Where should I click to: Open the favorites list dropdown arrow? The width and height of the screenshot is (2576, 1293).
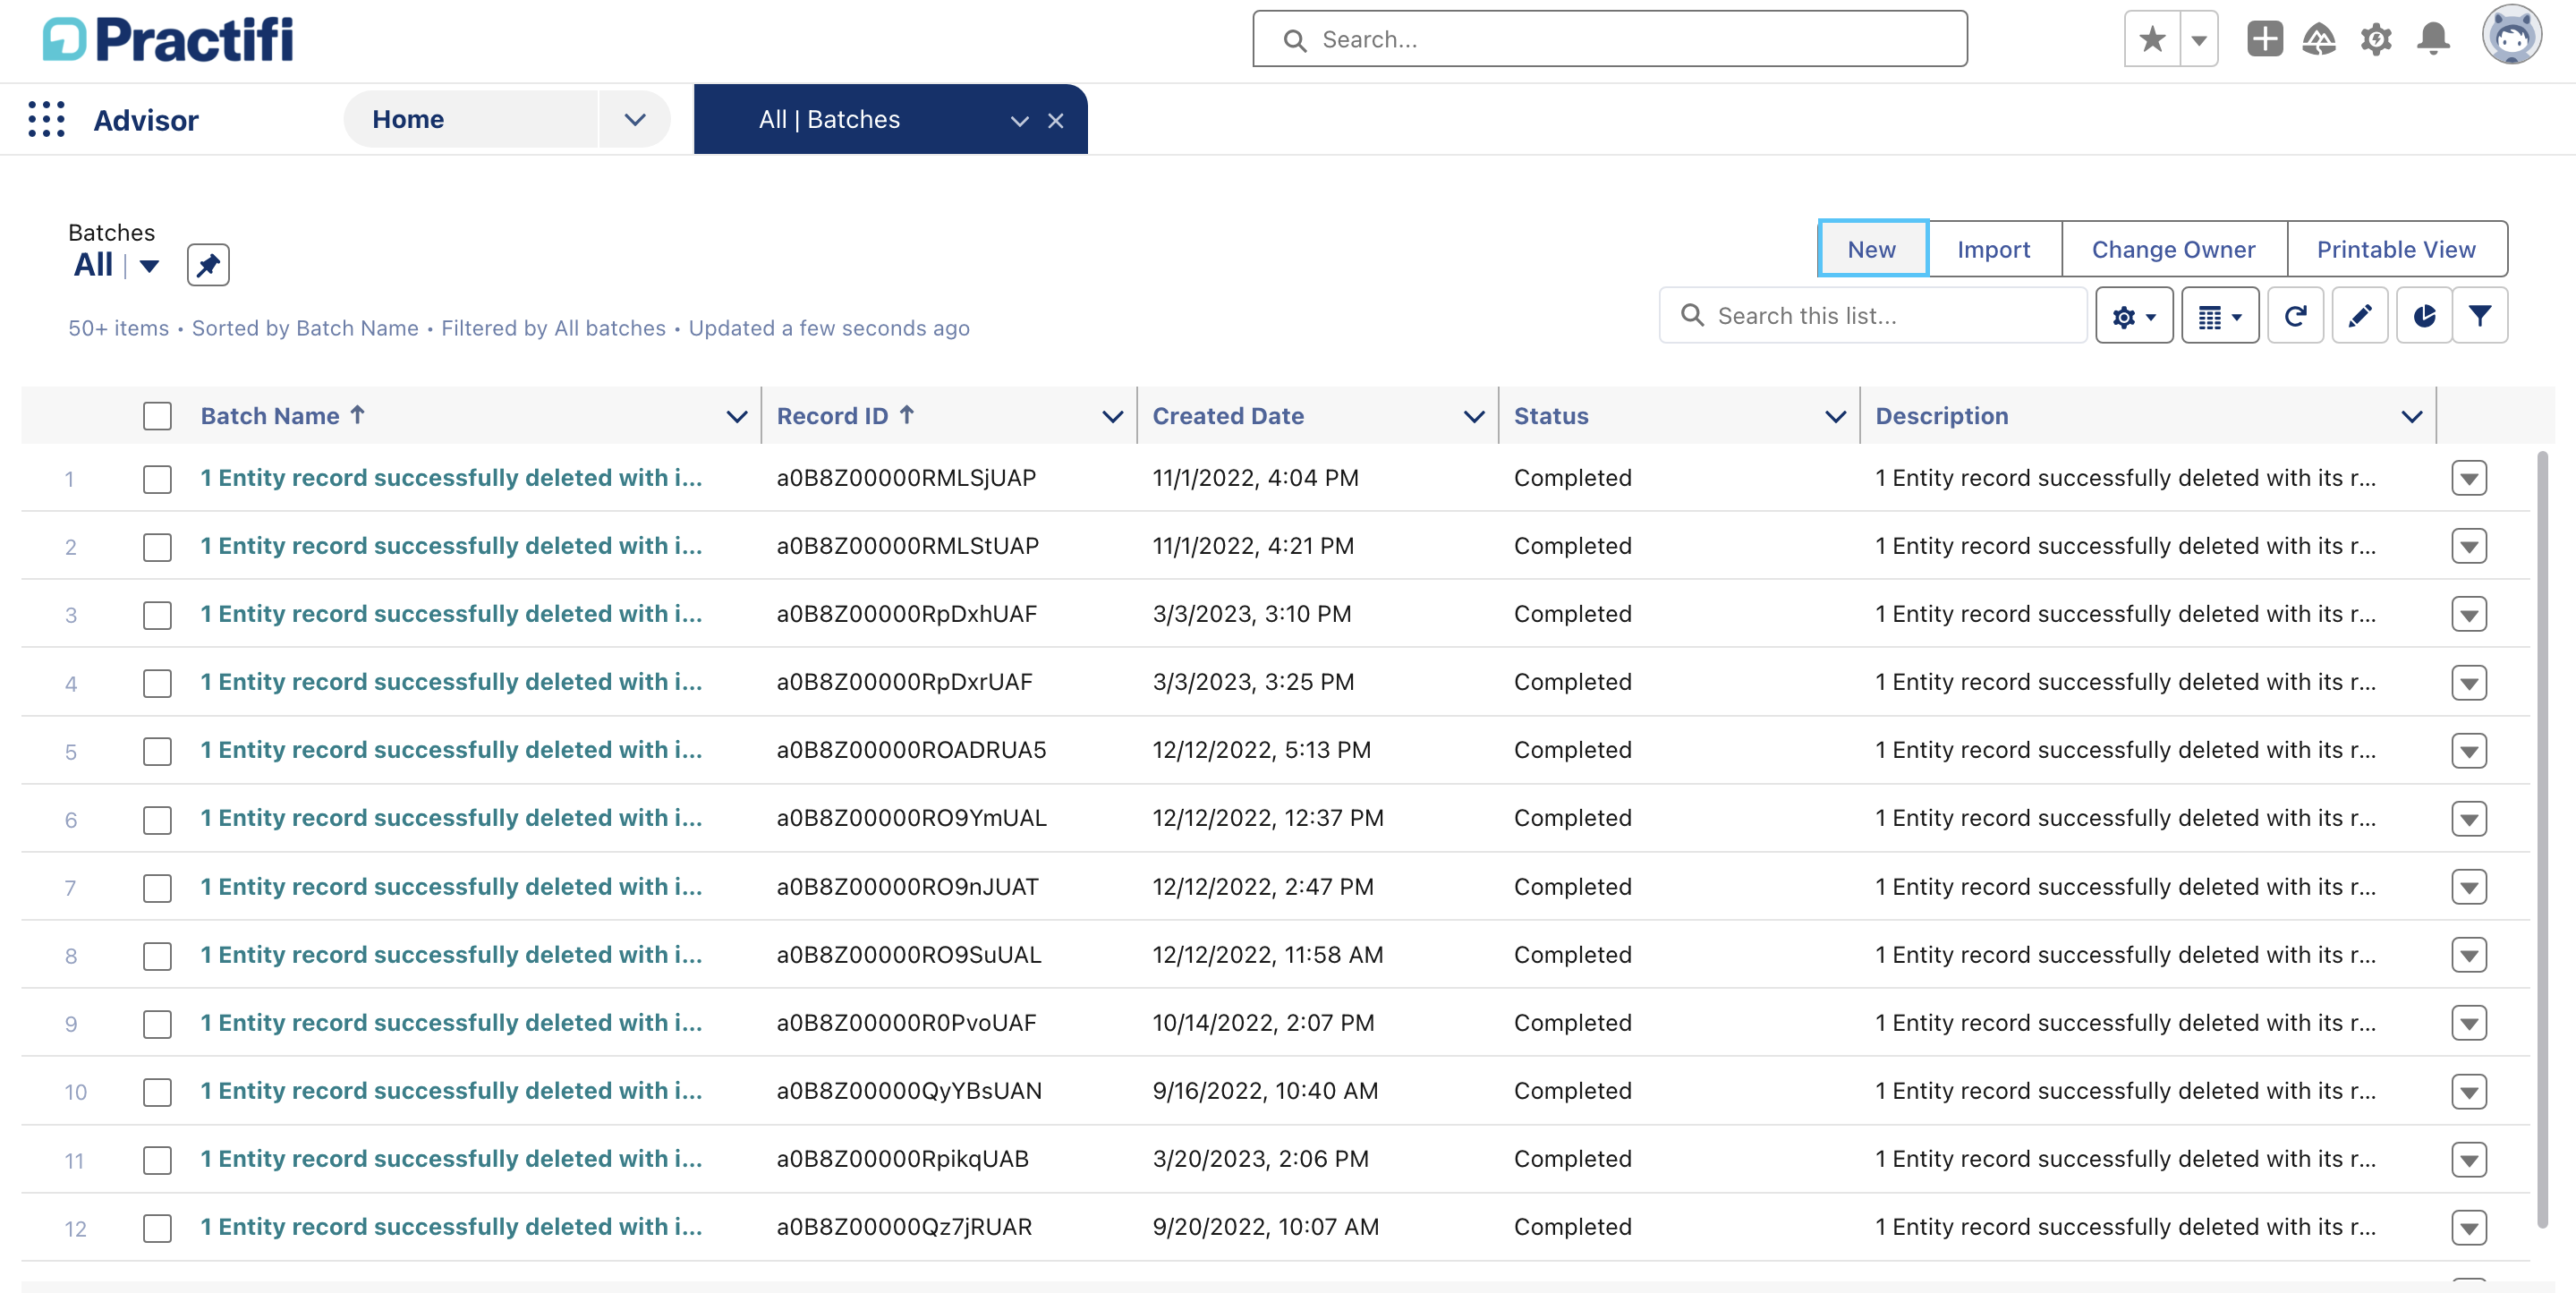pos(2198,39)
